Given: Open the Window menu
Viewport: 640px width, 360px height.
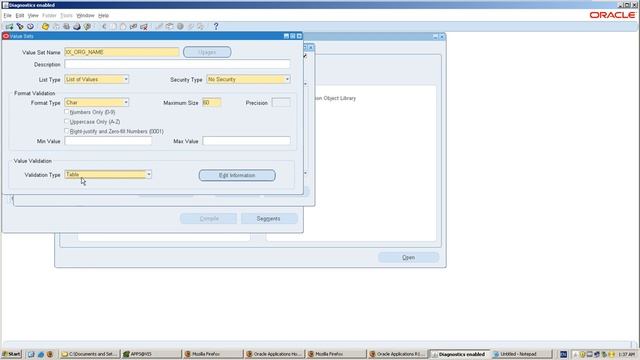Looking at the screenshot, I should [x=85, y=16].
